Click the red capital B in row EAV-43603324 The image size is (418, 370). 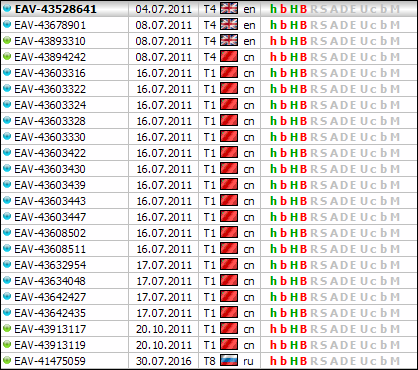click(x=303, y=105)
